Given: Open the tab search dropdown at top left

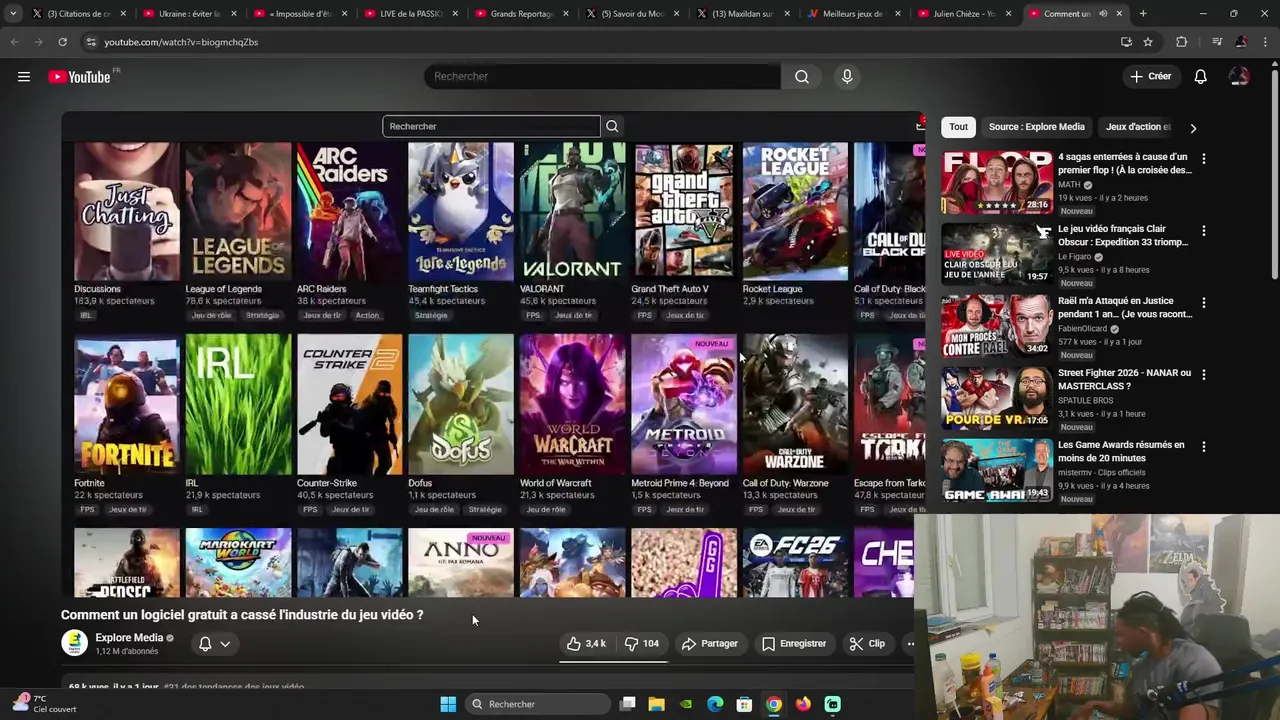Looking at the screenshot, I should pyautogui.click(x=13, y=14).
